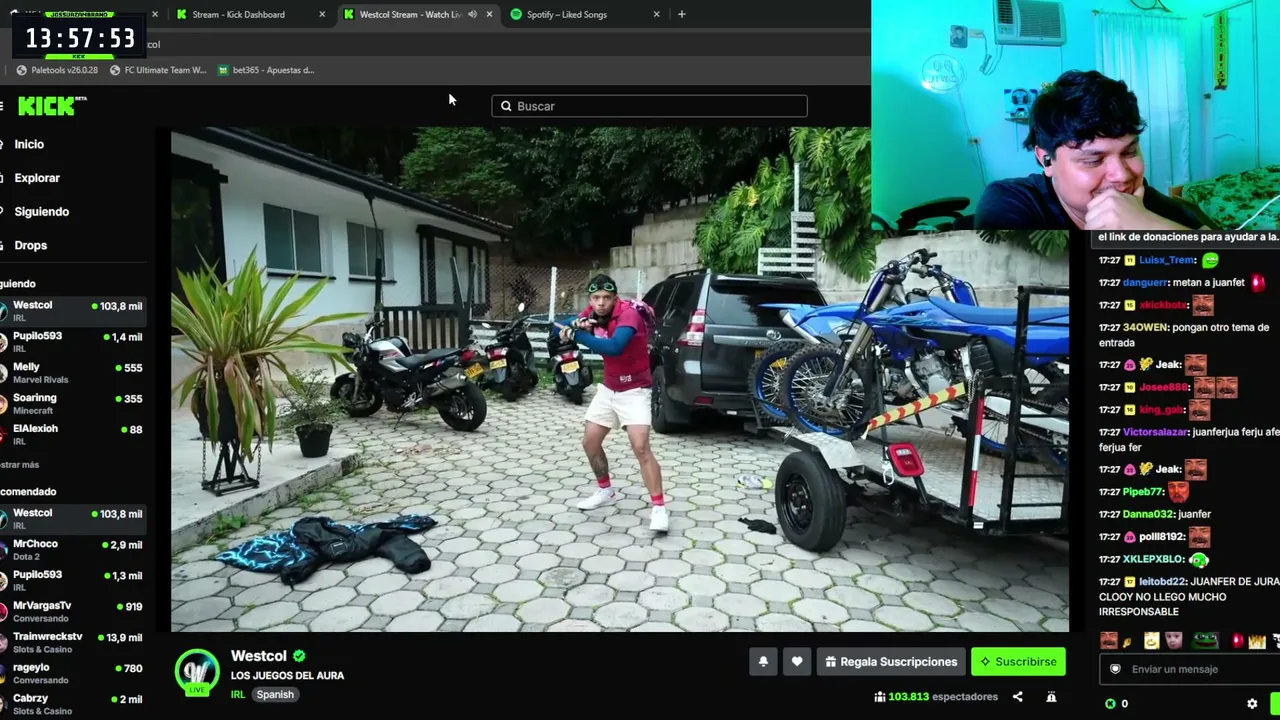Open MrVargasTv's Conversando channel

point(74,611)
